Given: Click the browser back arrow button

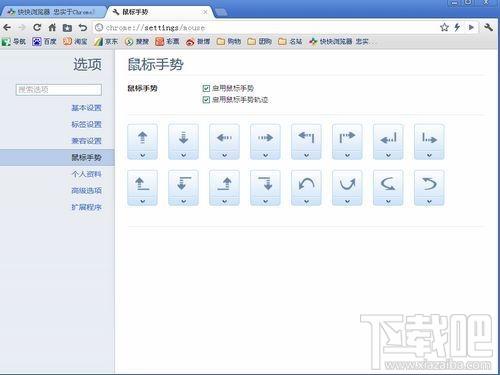Looking at the screenshot, I should click(7, 27).
